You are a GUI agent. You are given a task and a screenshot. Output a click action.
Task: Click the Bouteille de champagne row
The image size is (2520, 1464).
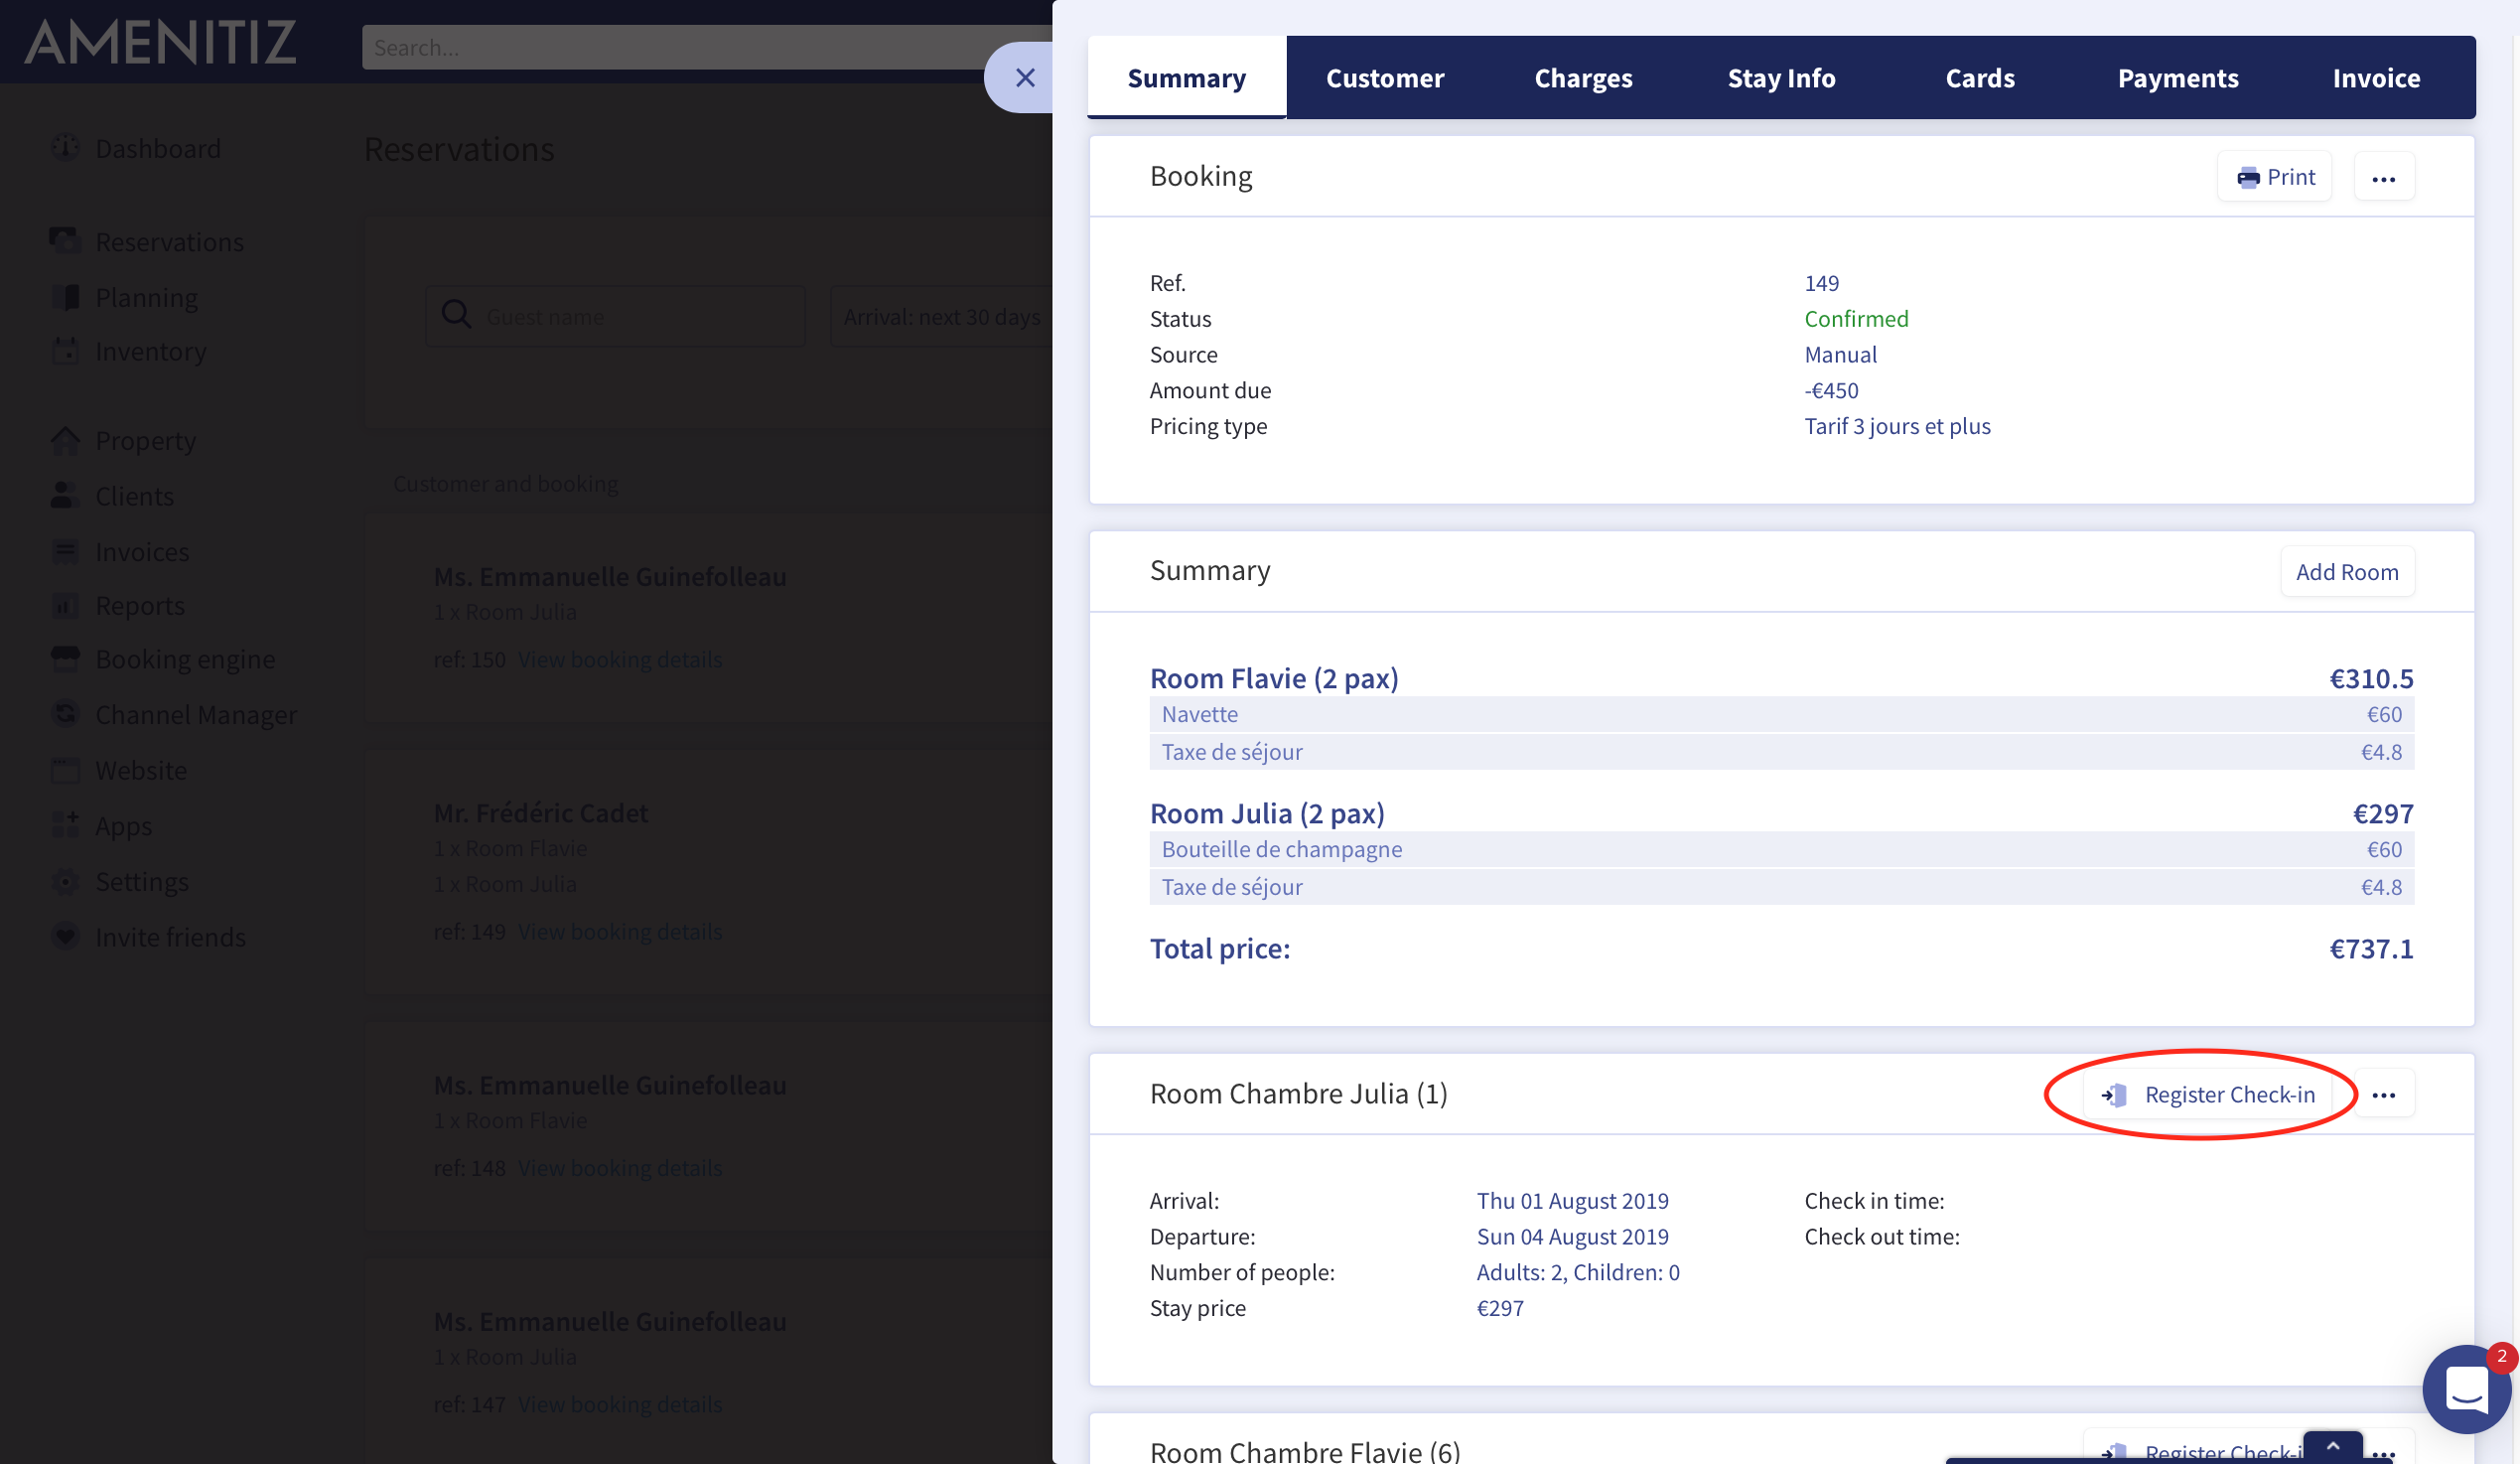tap(1782, 849)
